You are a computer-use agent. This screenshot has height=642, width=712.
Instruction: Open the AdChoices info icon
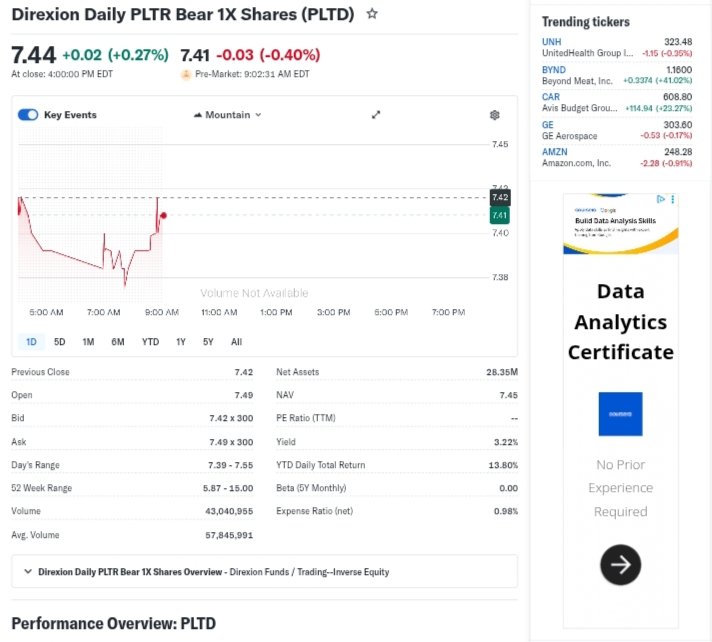pos(661,200)
